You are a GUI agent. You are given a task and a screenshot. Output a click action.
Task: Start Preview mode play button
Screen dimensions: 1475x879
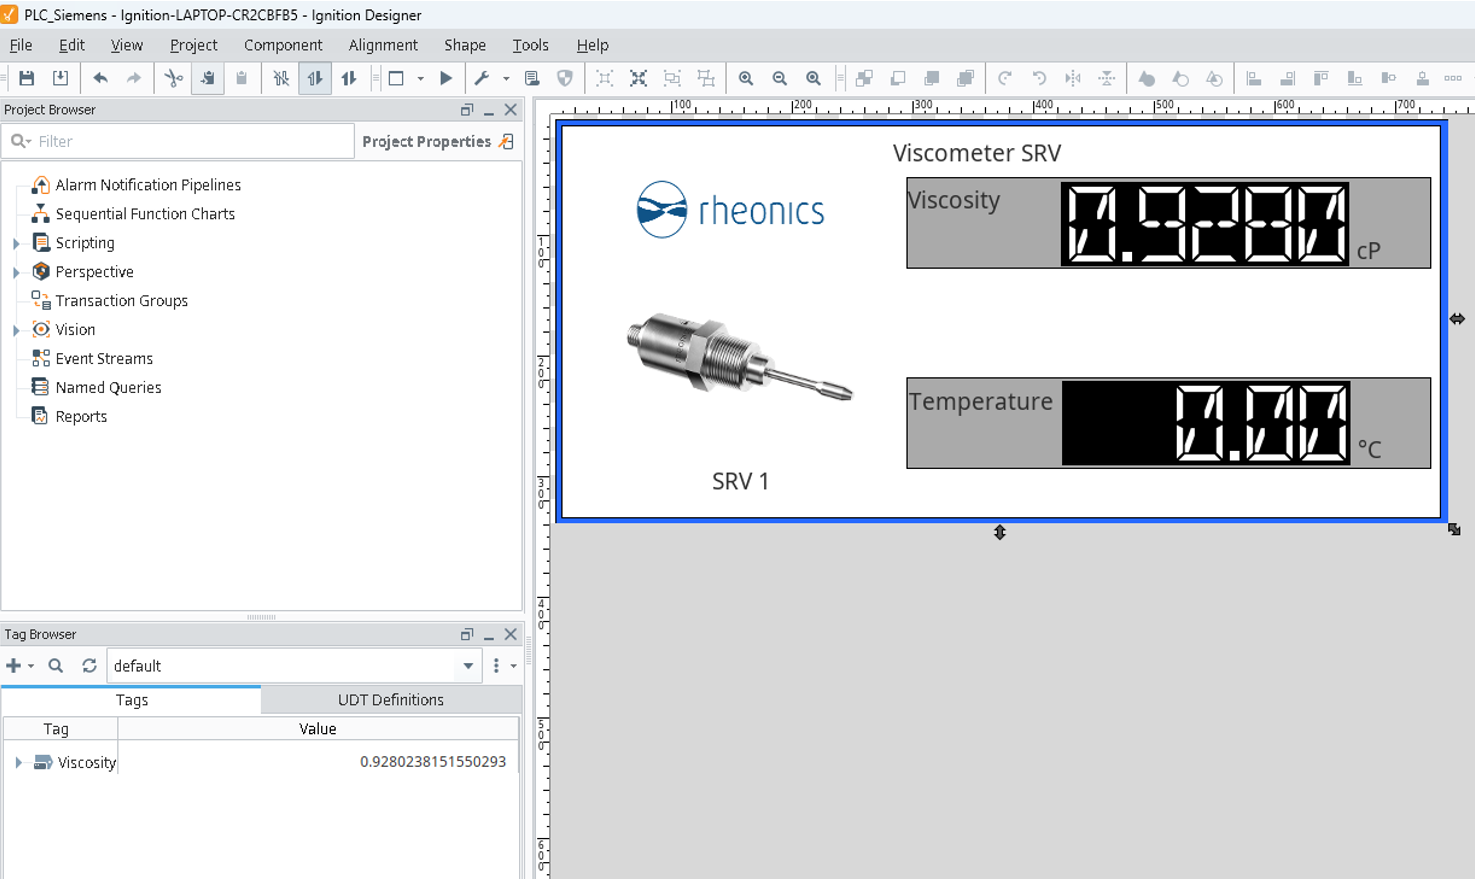446,78
